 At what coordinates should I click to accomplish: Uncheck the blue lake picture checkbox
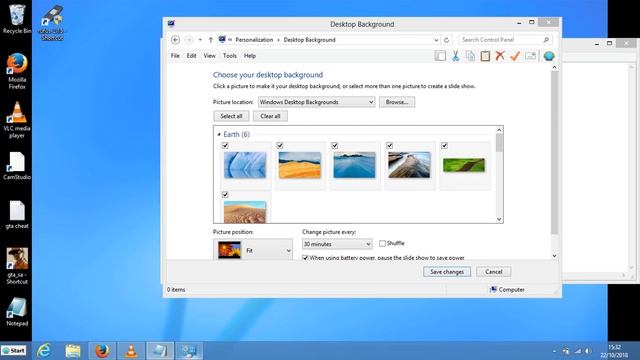tap(335, 146)
